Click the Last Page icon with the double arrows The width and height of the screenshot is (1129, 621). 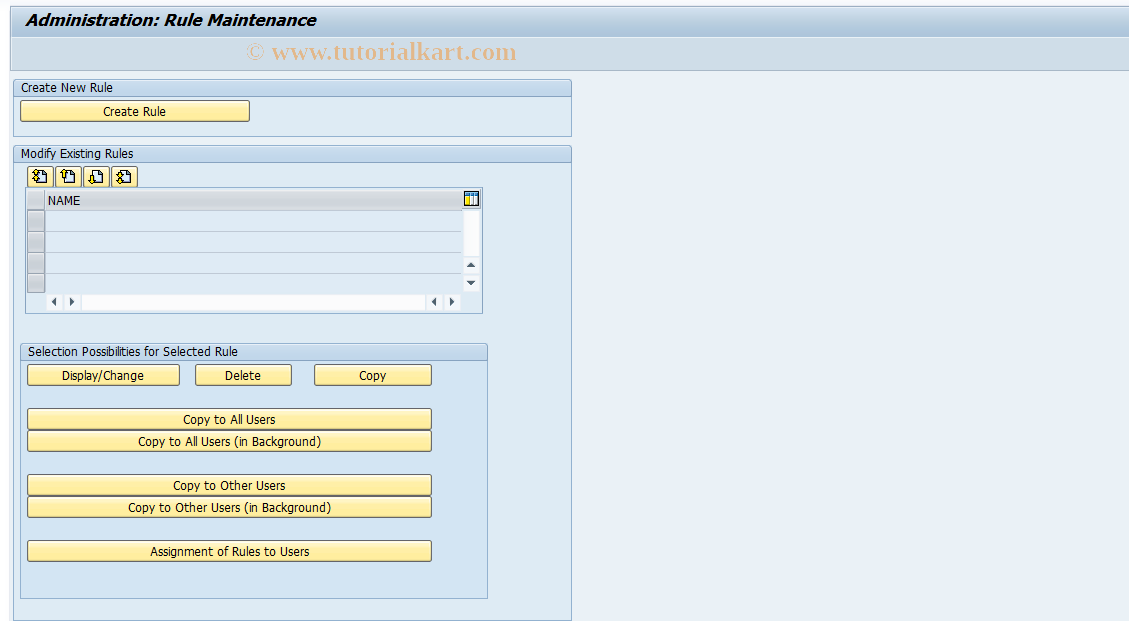coord(124,177)
